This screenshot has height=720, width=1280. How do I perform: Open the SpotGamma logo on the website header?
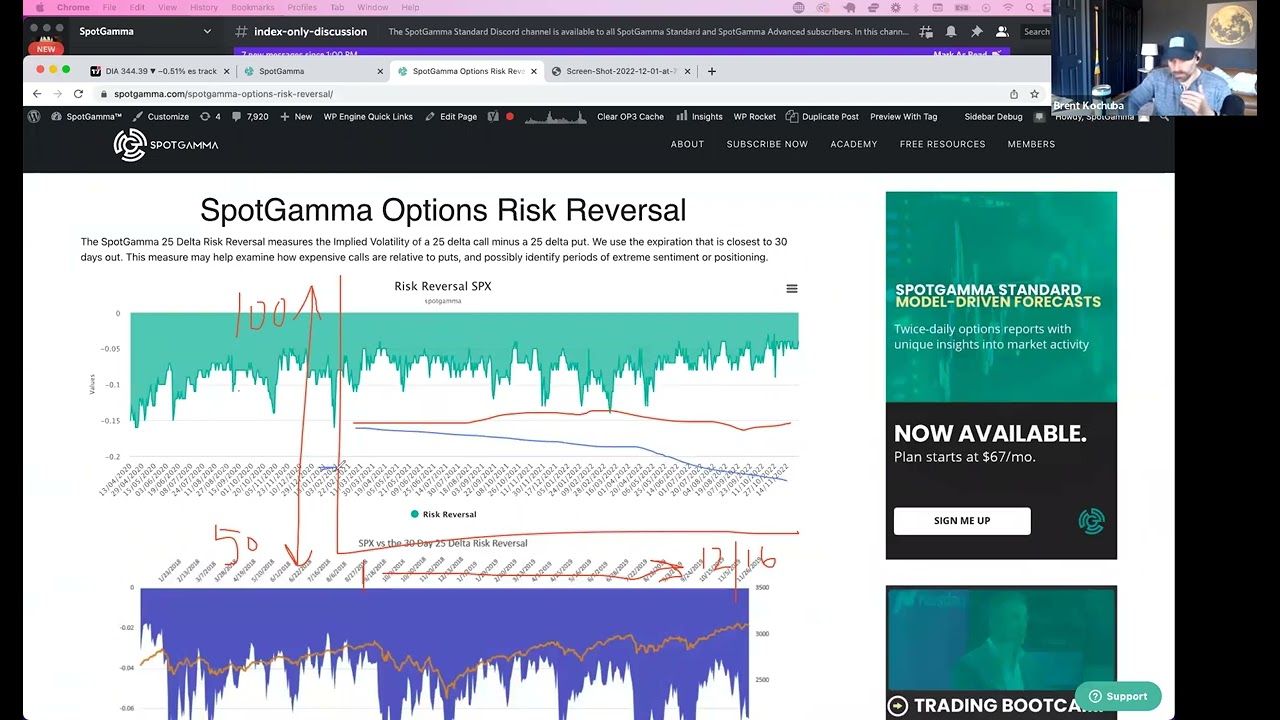(165, 144)
